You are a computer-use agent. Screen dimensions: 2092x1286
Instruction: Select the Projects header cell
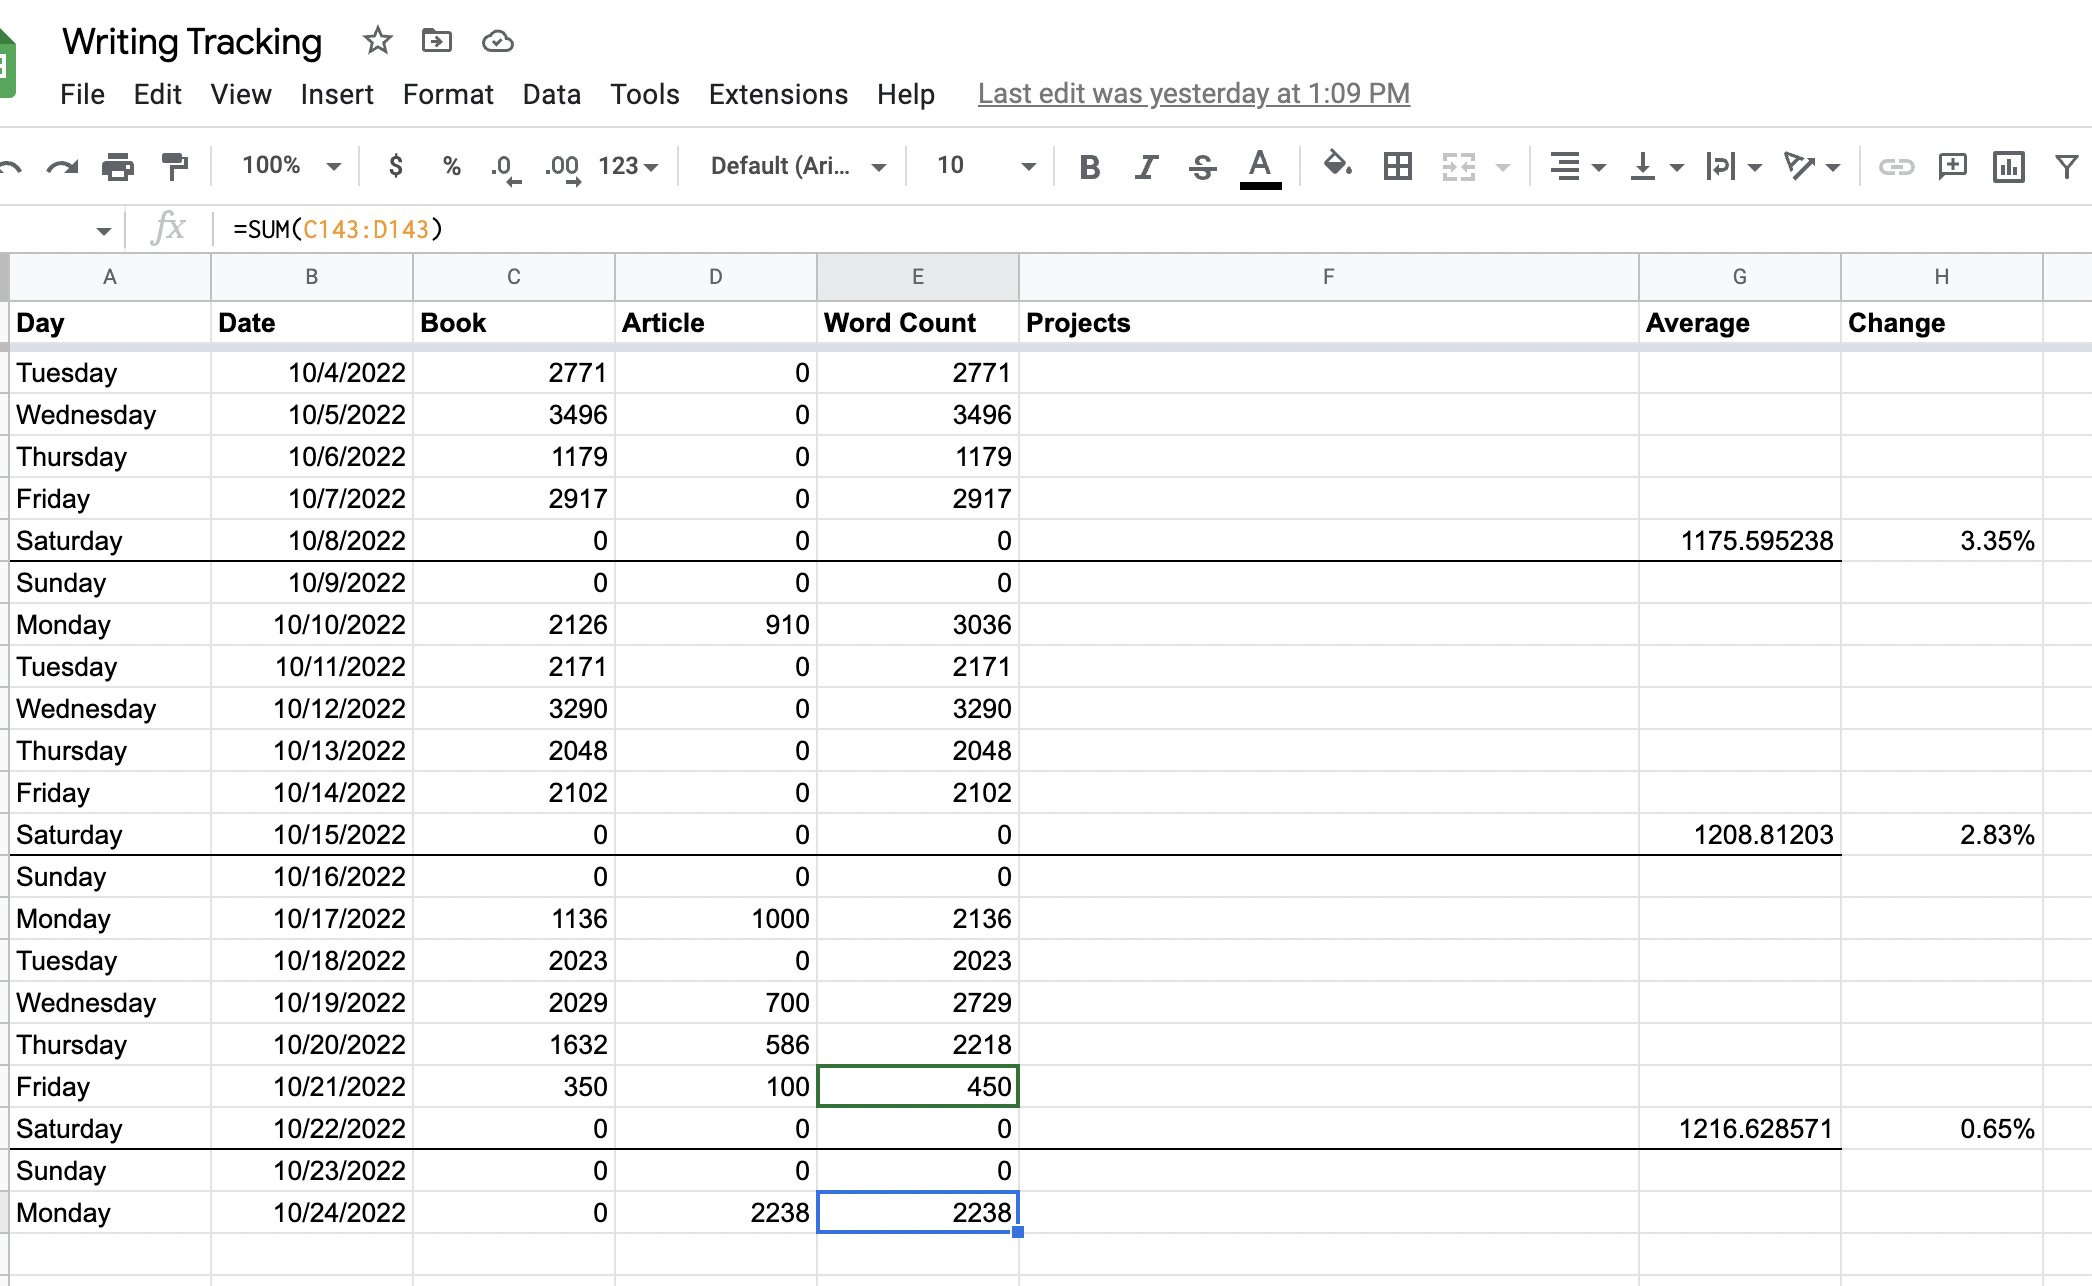[x=1328, y=323]
